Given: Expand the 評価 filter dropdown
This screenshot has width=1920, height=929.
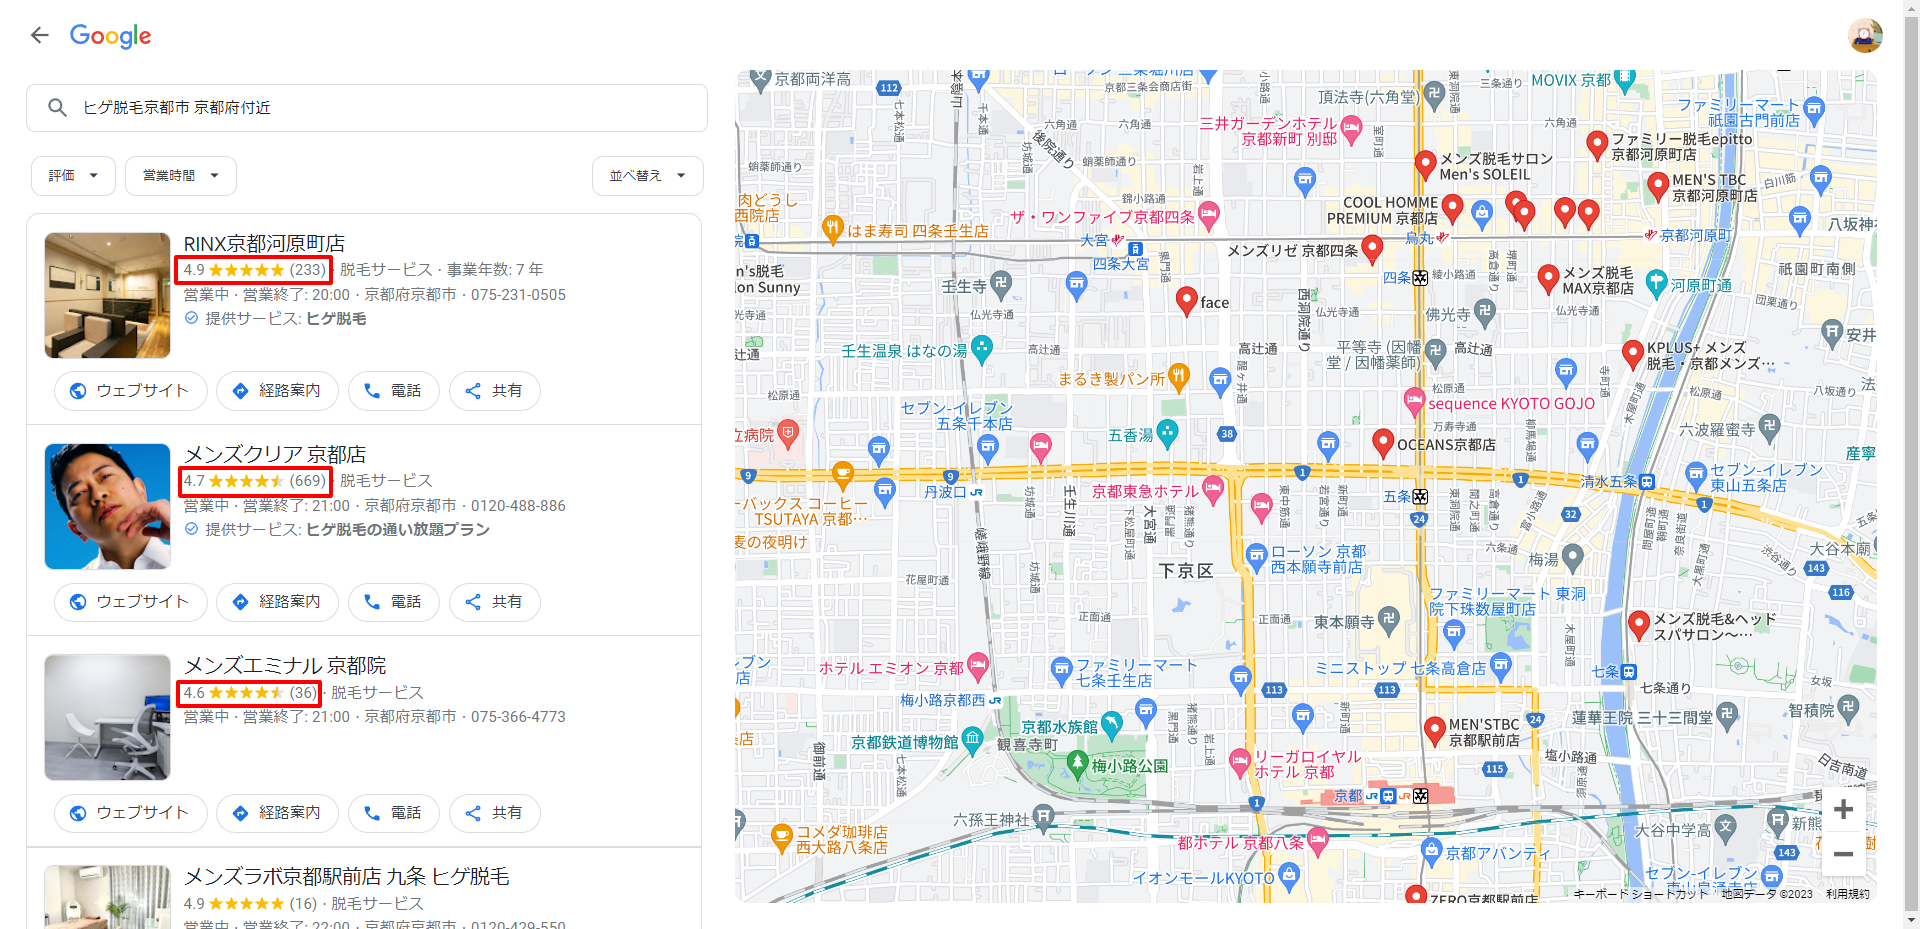Looking at the screenshot, I should pos(73,175).
